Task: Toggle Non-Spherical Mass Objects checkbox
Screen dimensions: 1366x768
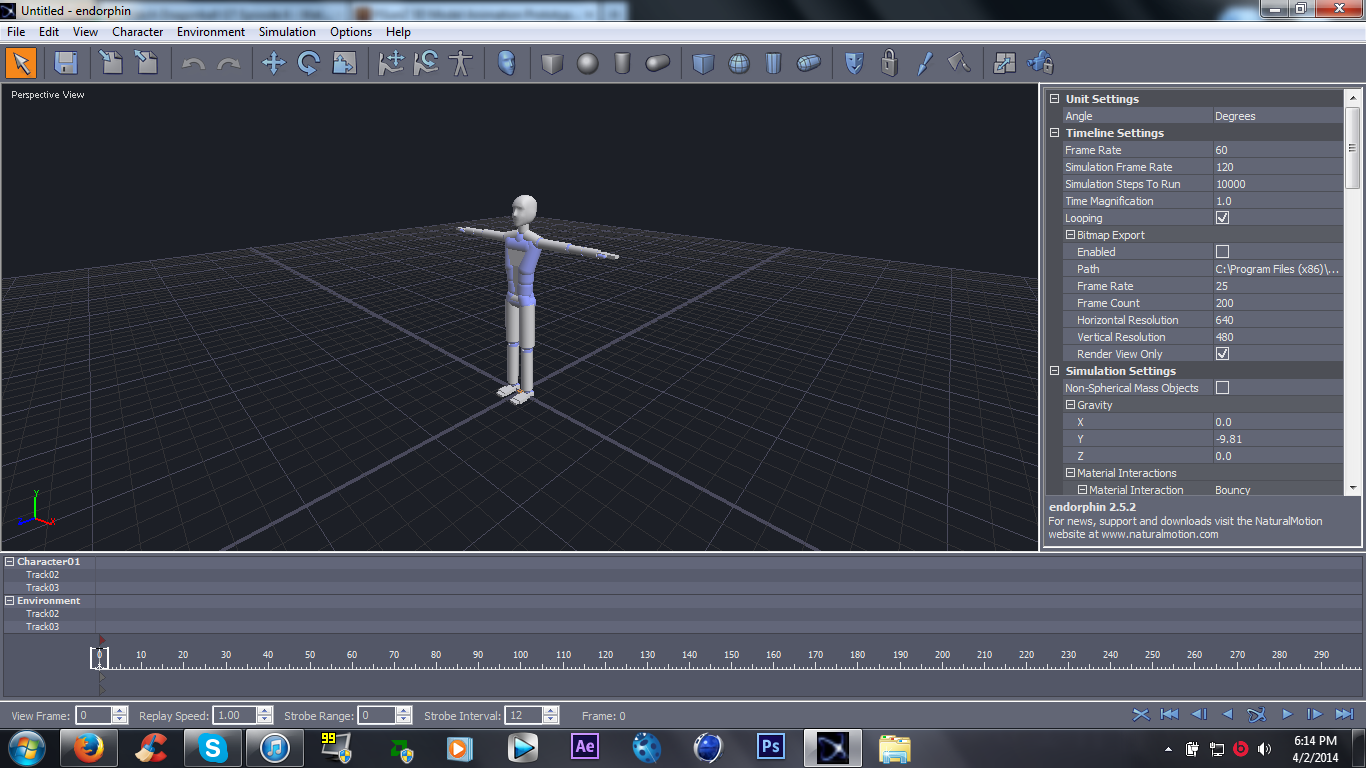Action: pos(1222,388)
